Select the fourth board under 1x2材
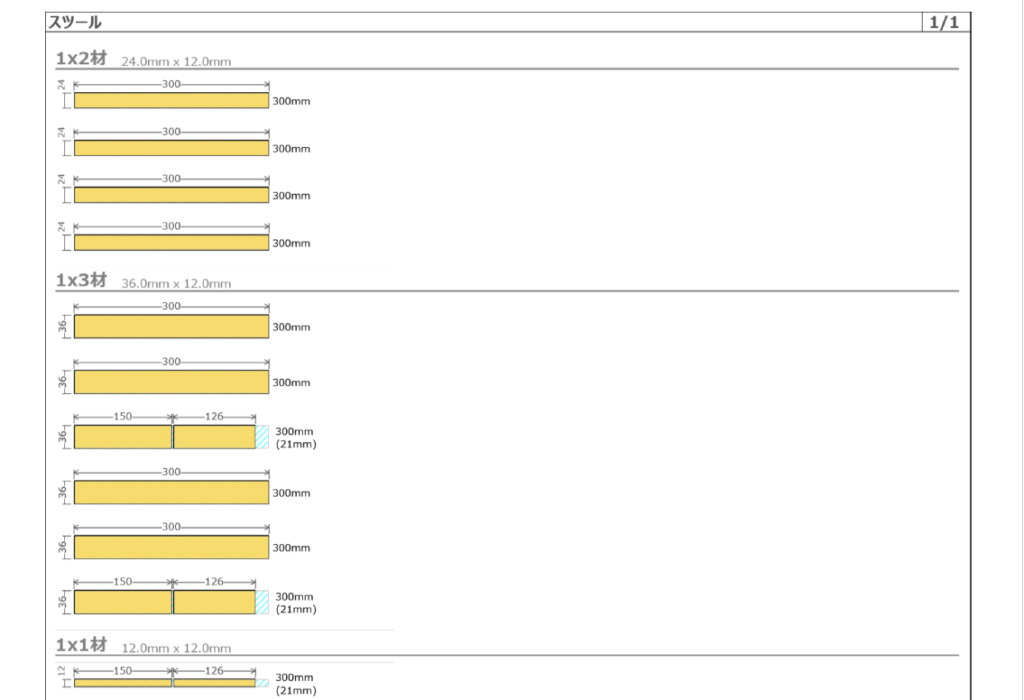The width and height of the screenshot is (1024, 700). pyautogui.click(x=171, y=243)
